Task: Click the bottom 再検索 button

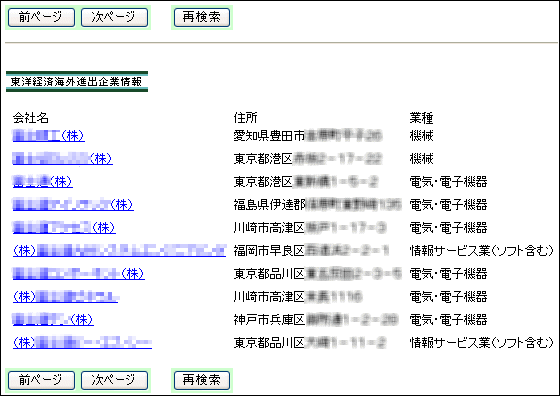Action: 202,380
